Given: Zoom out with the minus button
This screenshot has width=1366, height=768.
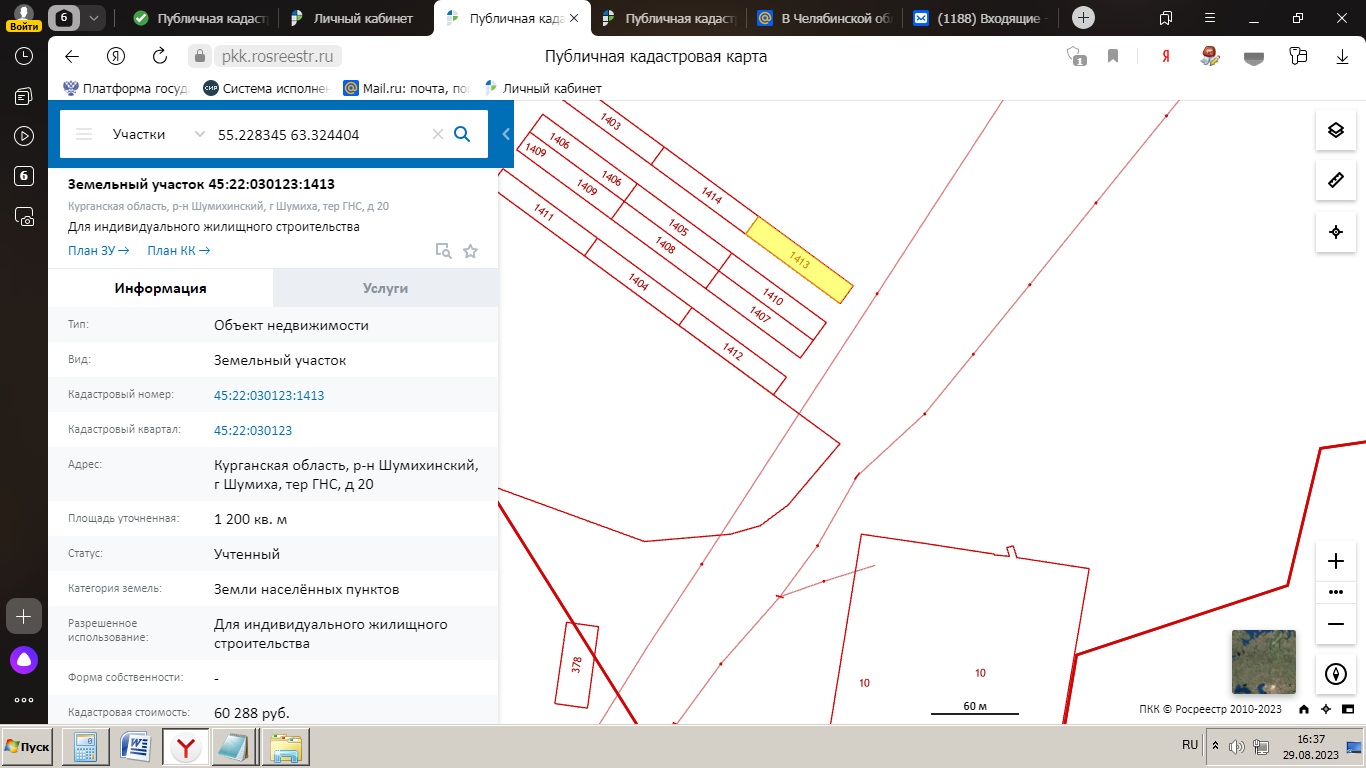Looking at the screenshot, I should click(x=1335, y=624).
